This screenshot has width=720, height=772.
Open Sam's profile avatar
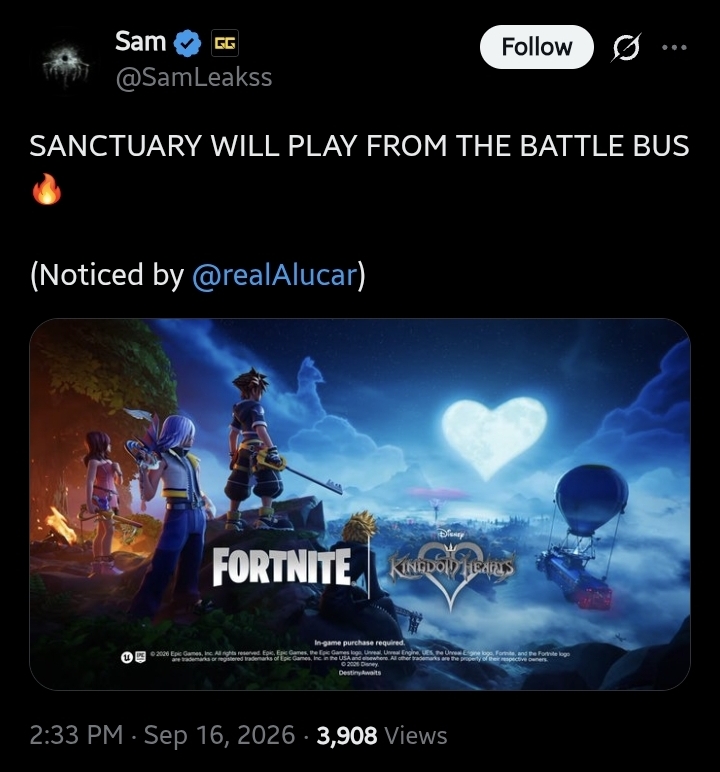66,63
